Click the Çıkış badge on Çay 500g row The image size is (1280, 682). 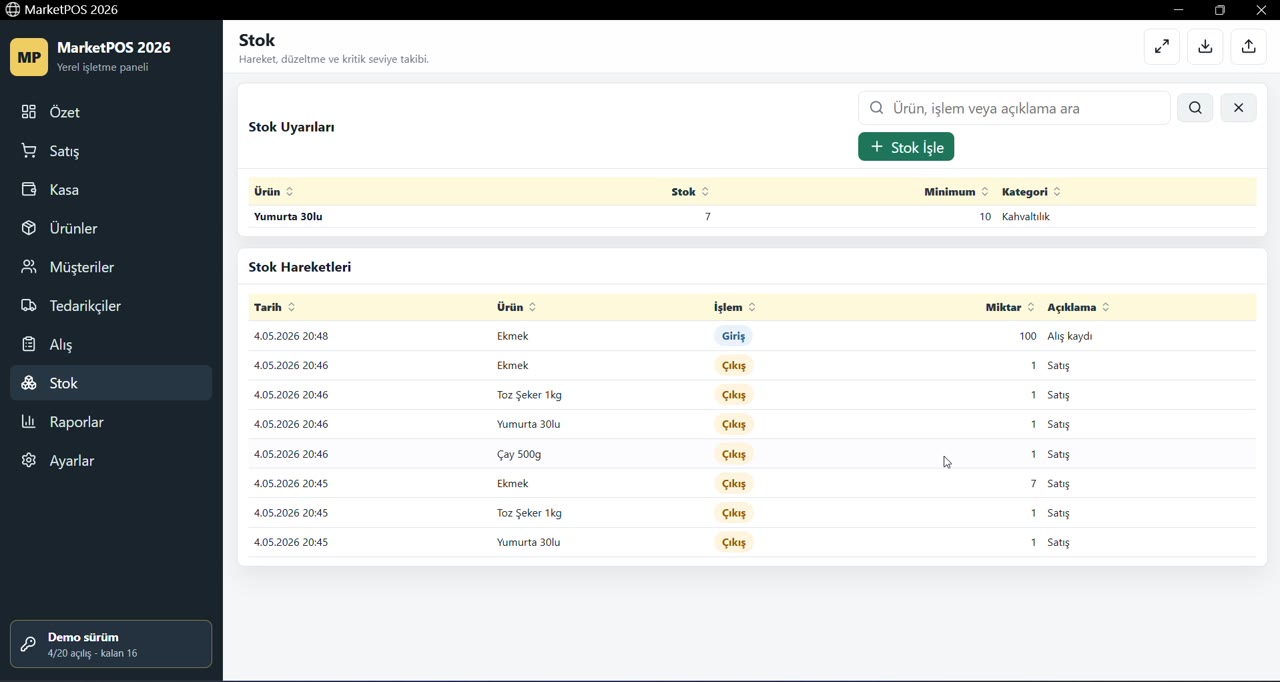[x=734, y=455]
